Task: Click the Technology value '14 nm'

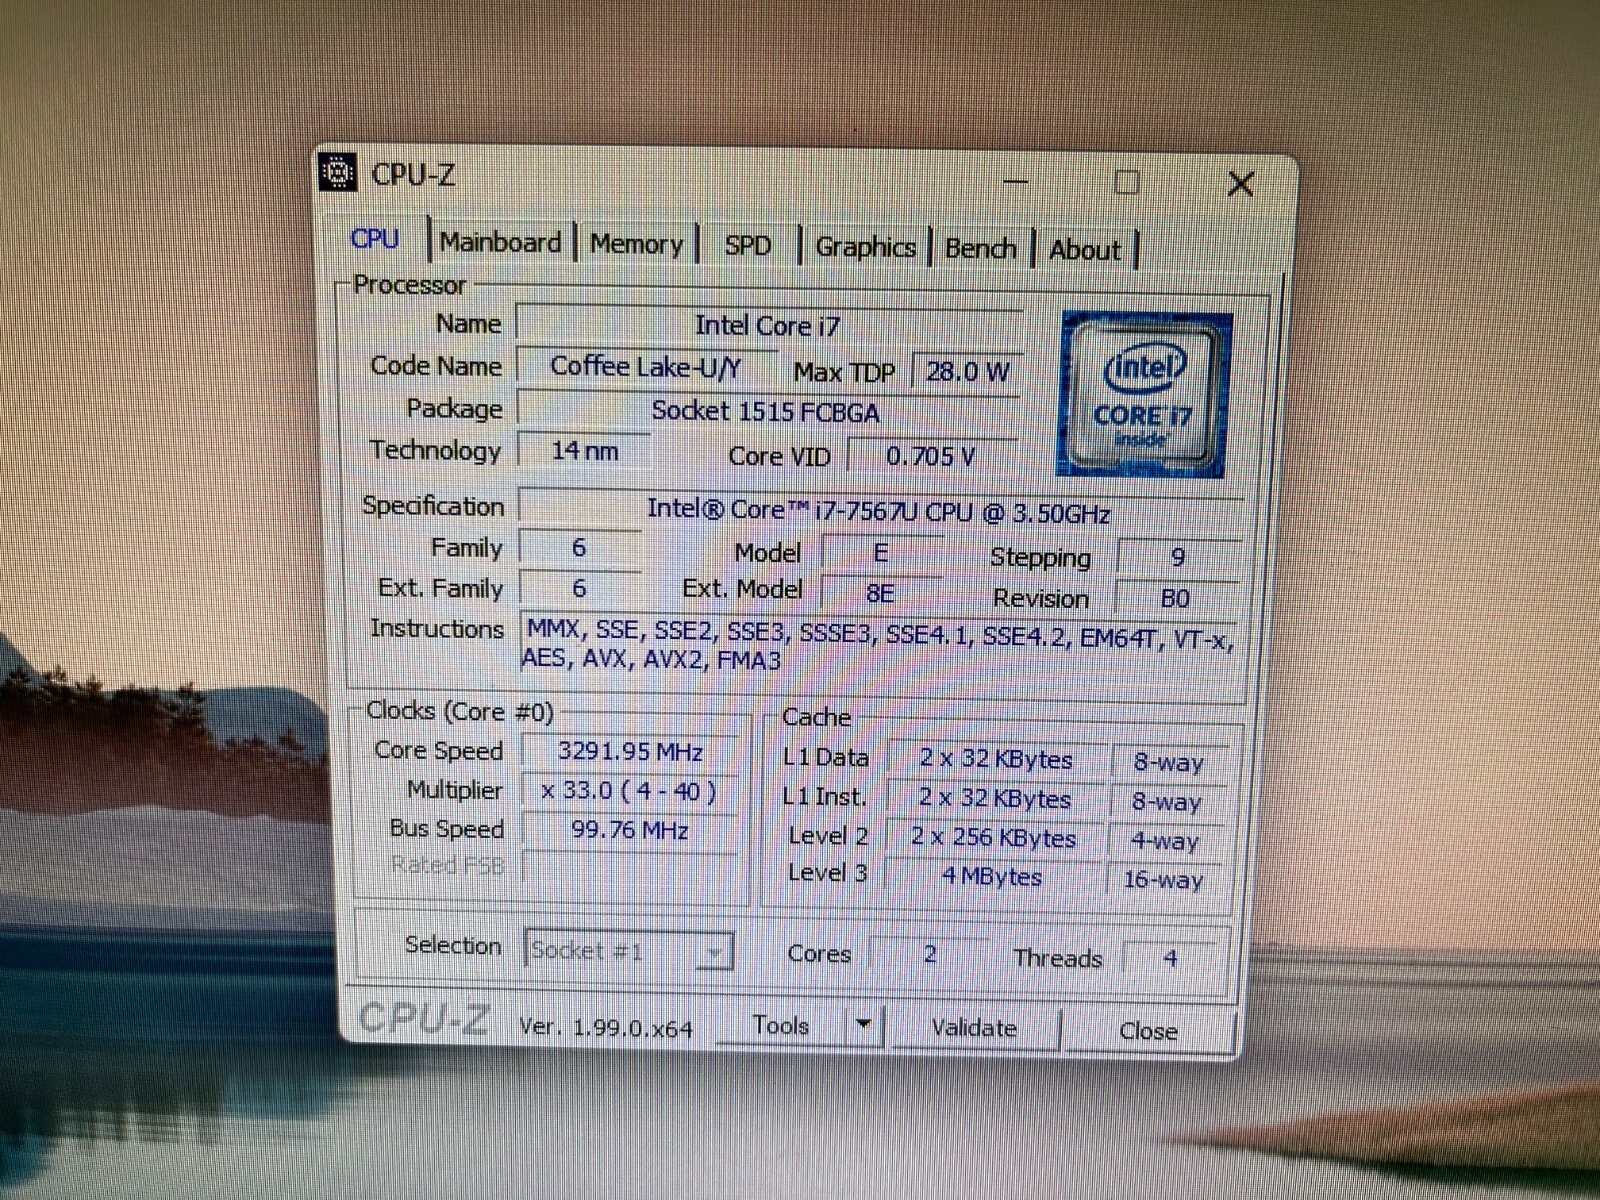Action: pos(585,451)
